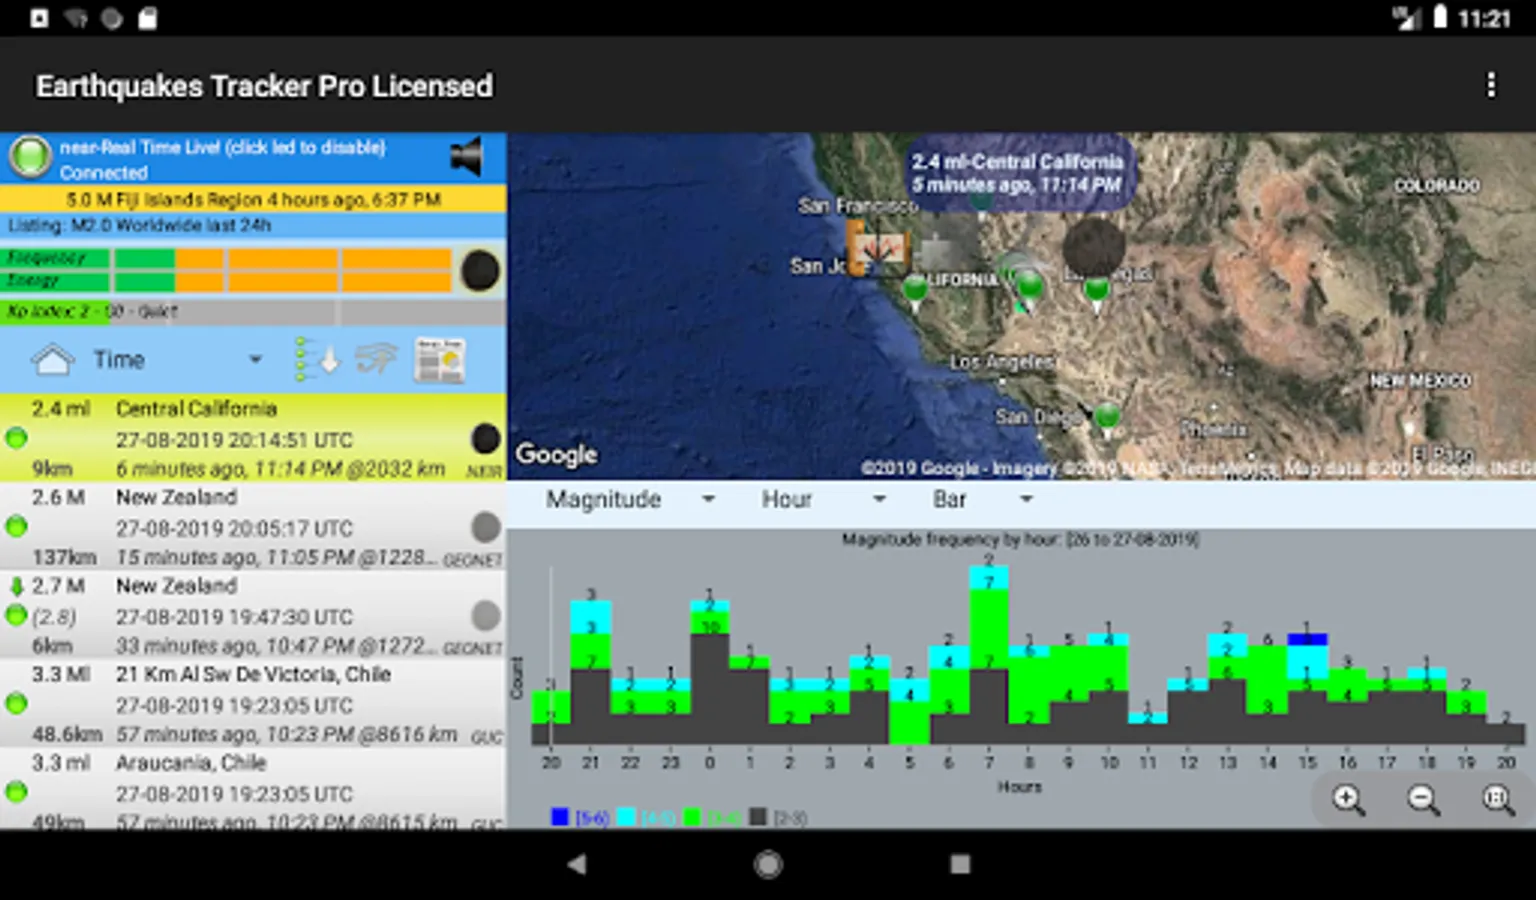
Task: Tap the San Francisco label on map
Action: (x=858, y=206)
